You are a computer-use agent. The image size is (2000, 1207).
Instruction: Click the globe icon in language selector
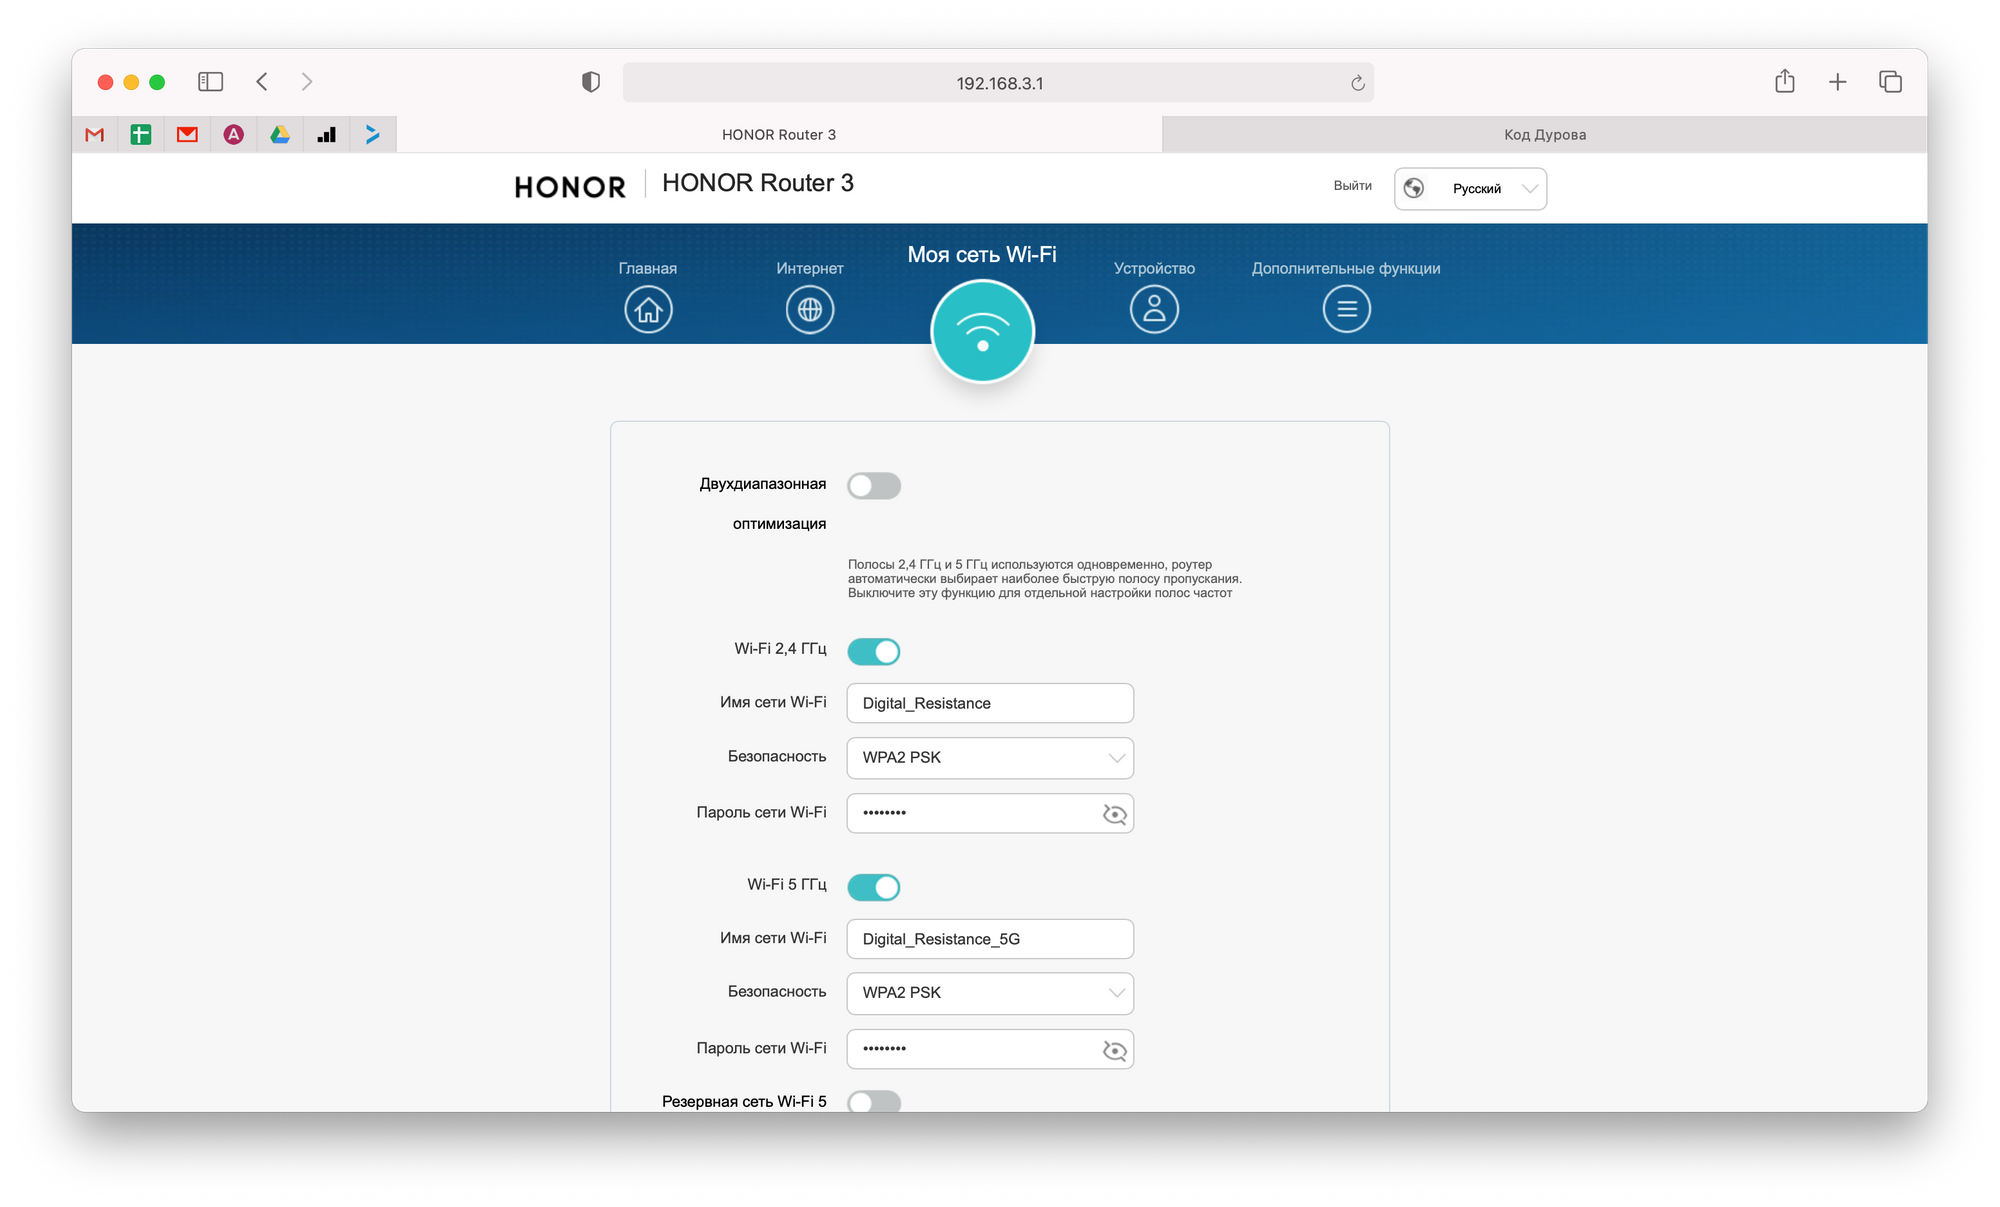[x=1414, y=188]
